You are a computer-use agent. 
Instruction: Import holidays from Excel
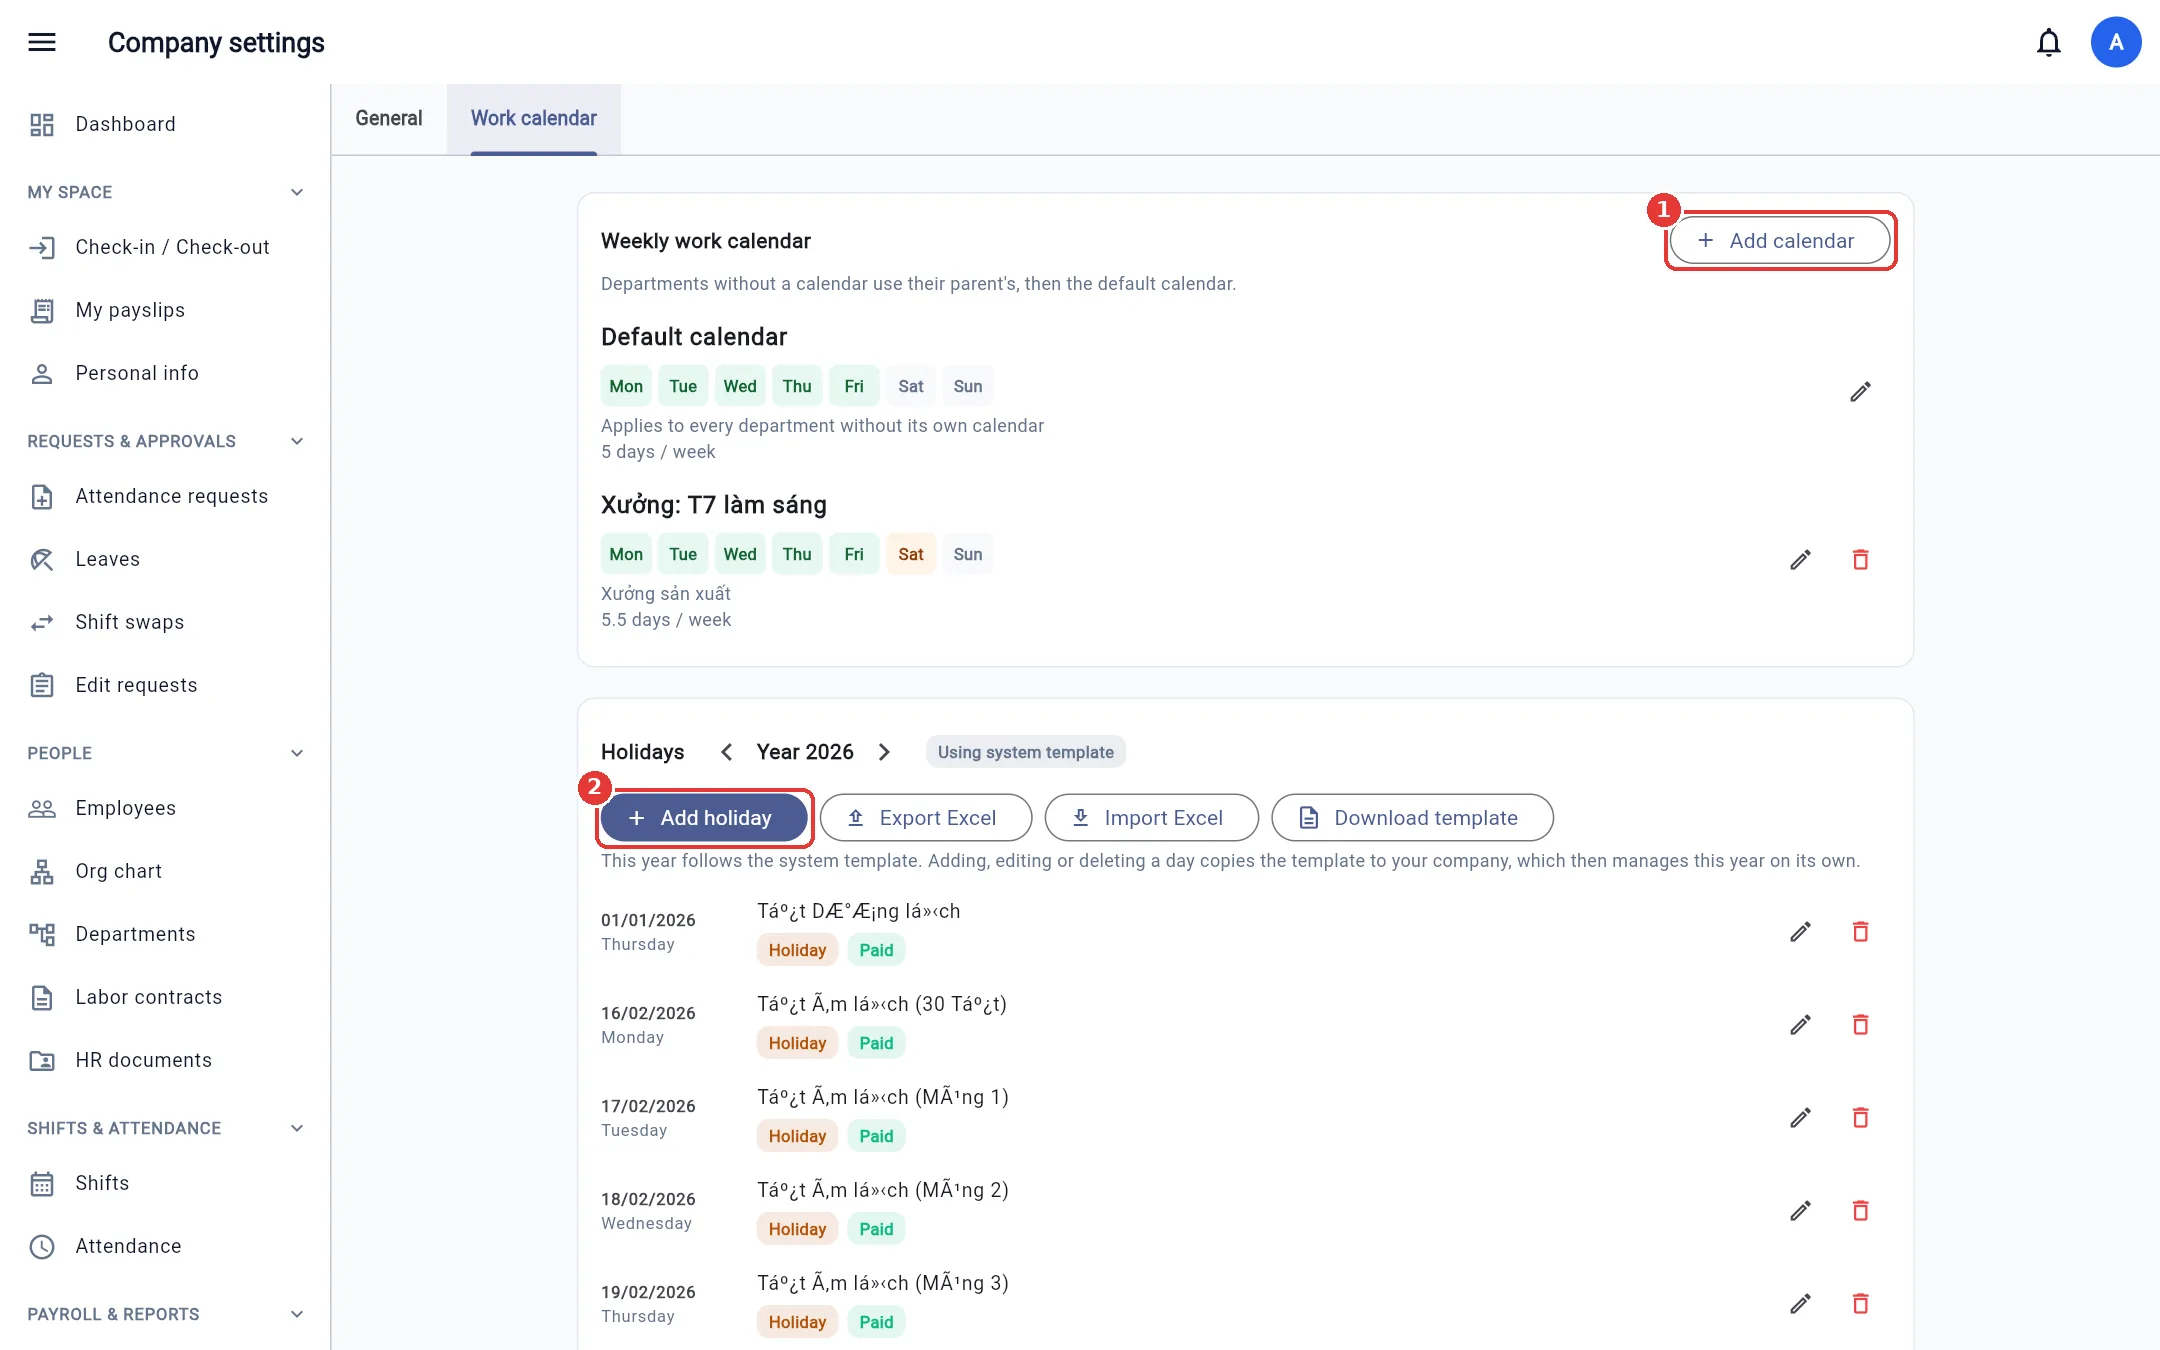(1152, 818)
